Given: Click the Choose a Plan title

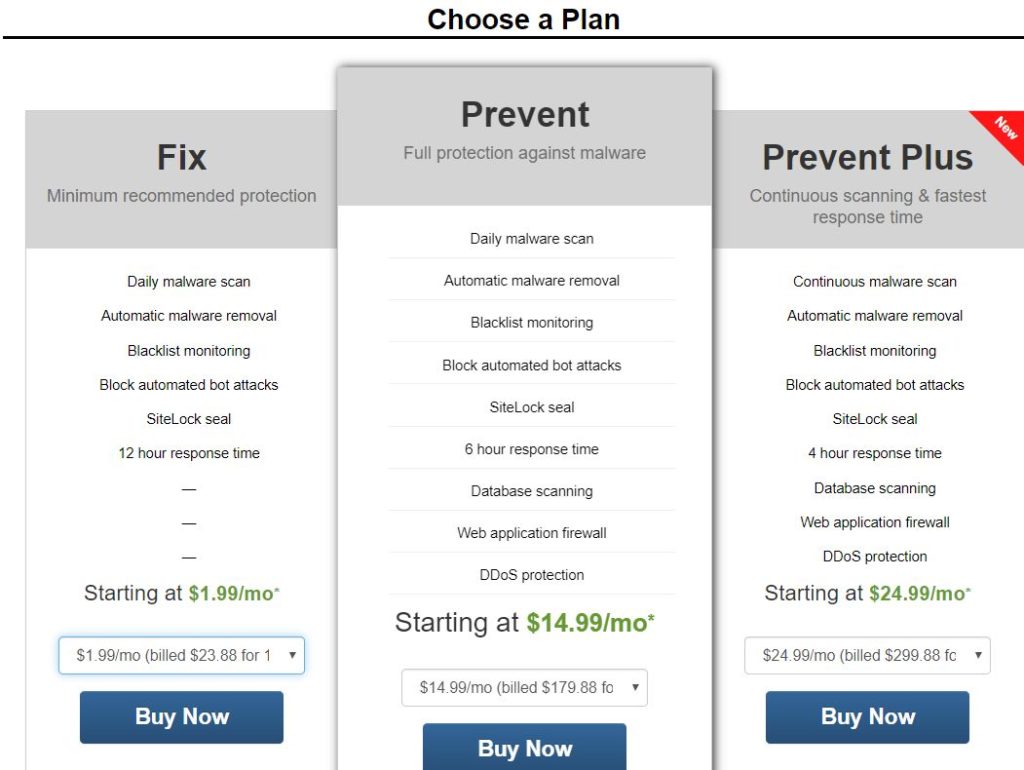Looking at the screenshot, I should (524, 19).
